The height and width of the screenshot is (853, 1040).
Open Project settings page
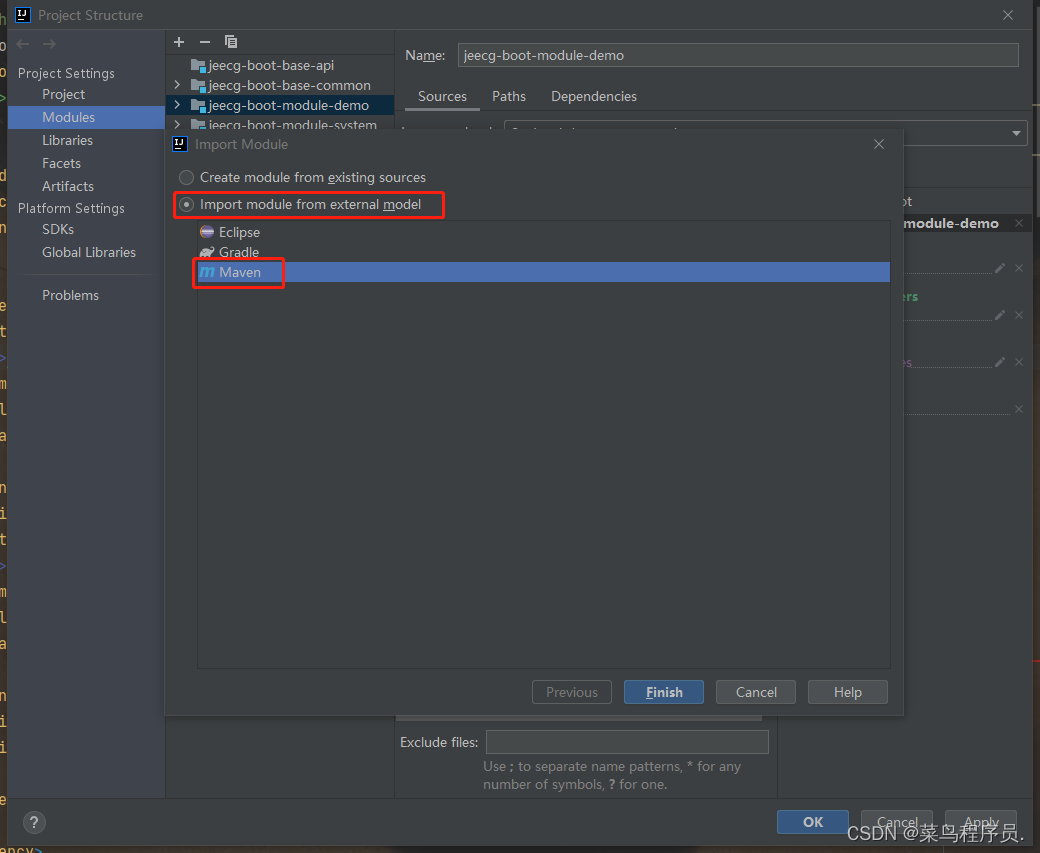64,94
